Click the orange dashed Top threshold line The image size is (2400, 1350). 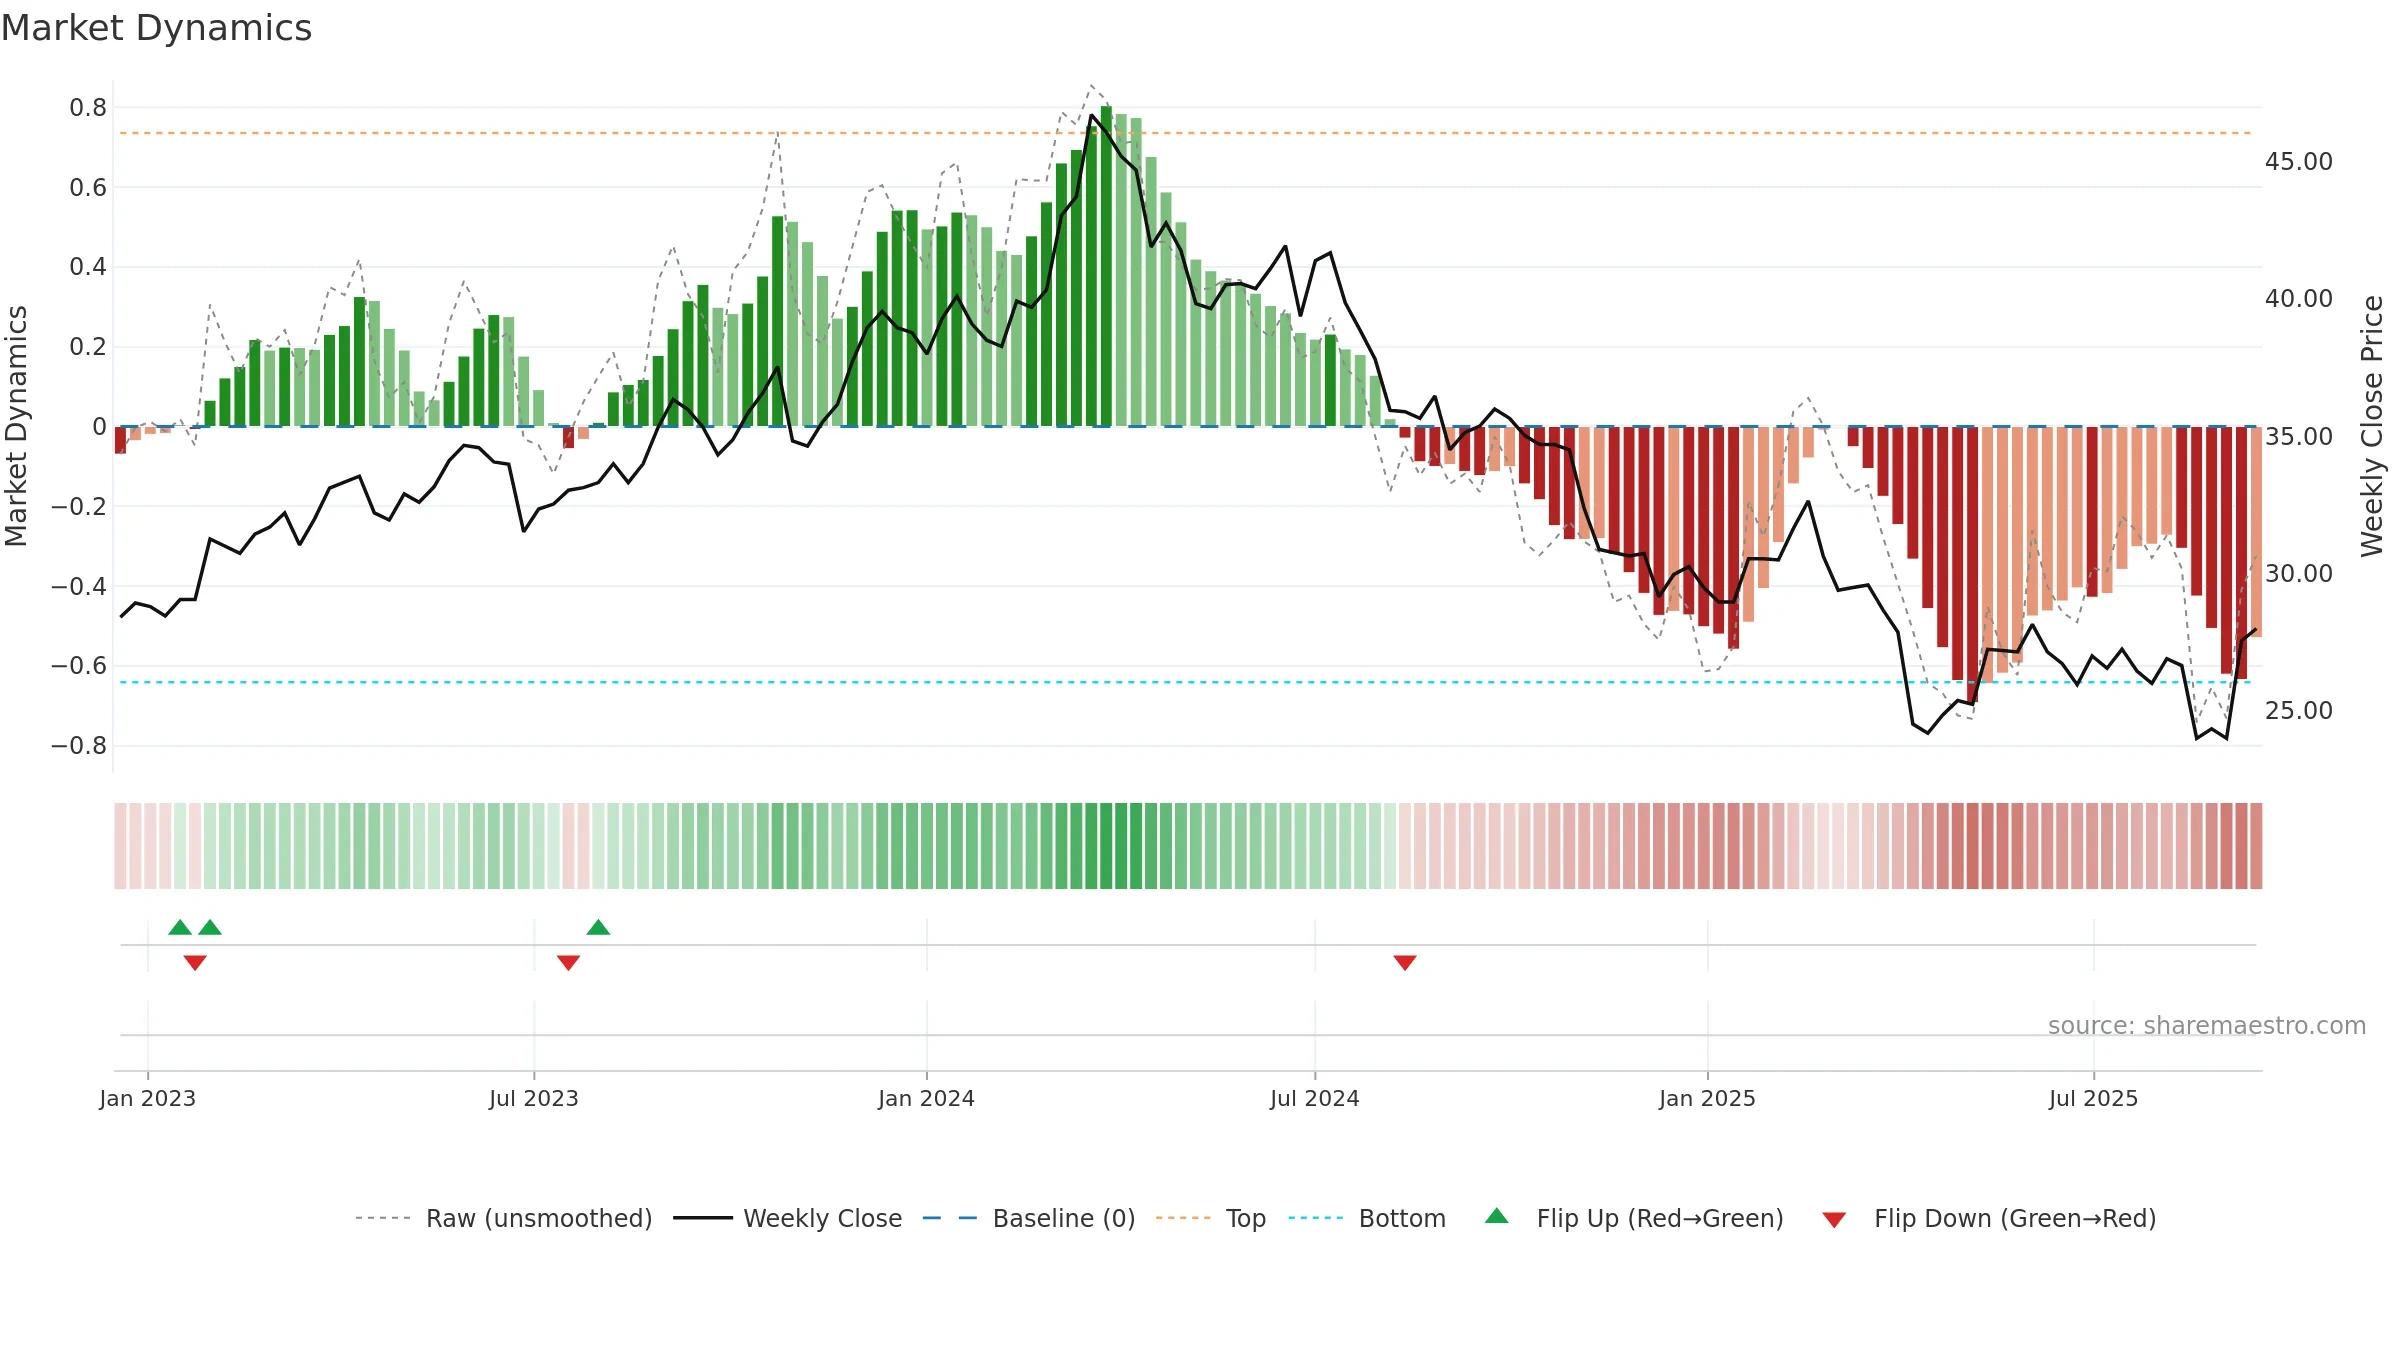point(1185,133)
